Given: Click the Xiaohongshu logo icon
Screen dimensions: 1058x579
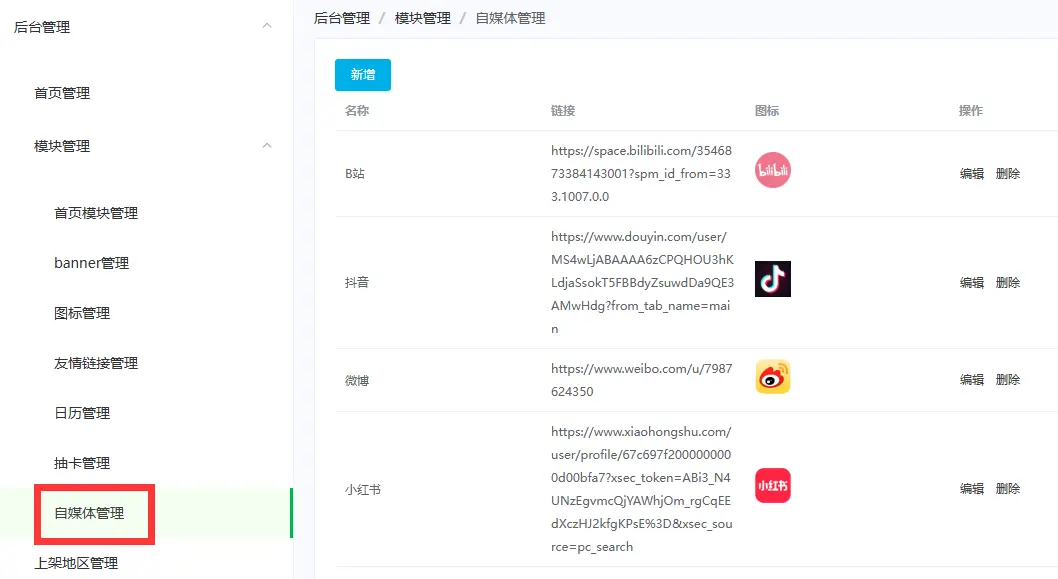Looking at the screenshot, I should pos(773,486).
